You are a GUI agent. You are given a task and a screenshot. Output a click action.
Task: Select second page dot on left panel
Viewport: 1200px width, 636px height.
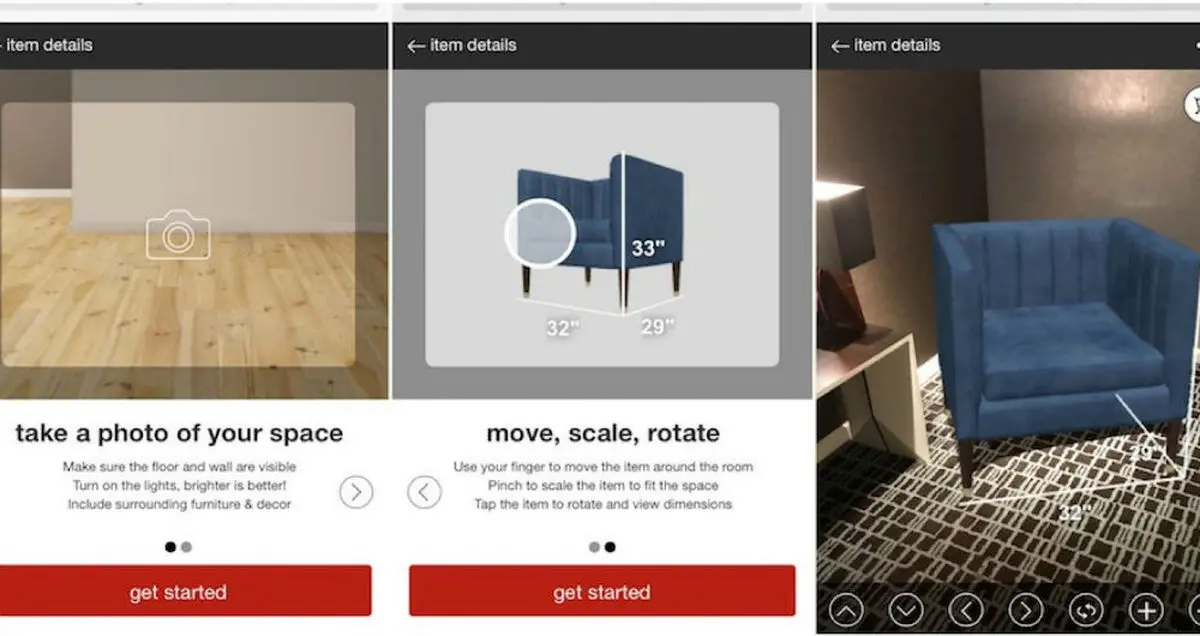pyautogui.click(x=186, y=547)
